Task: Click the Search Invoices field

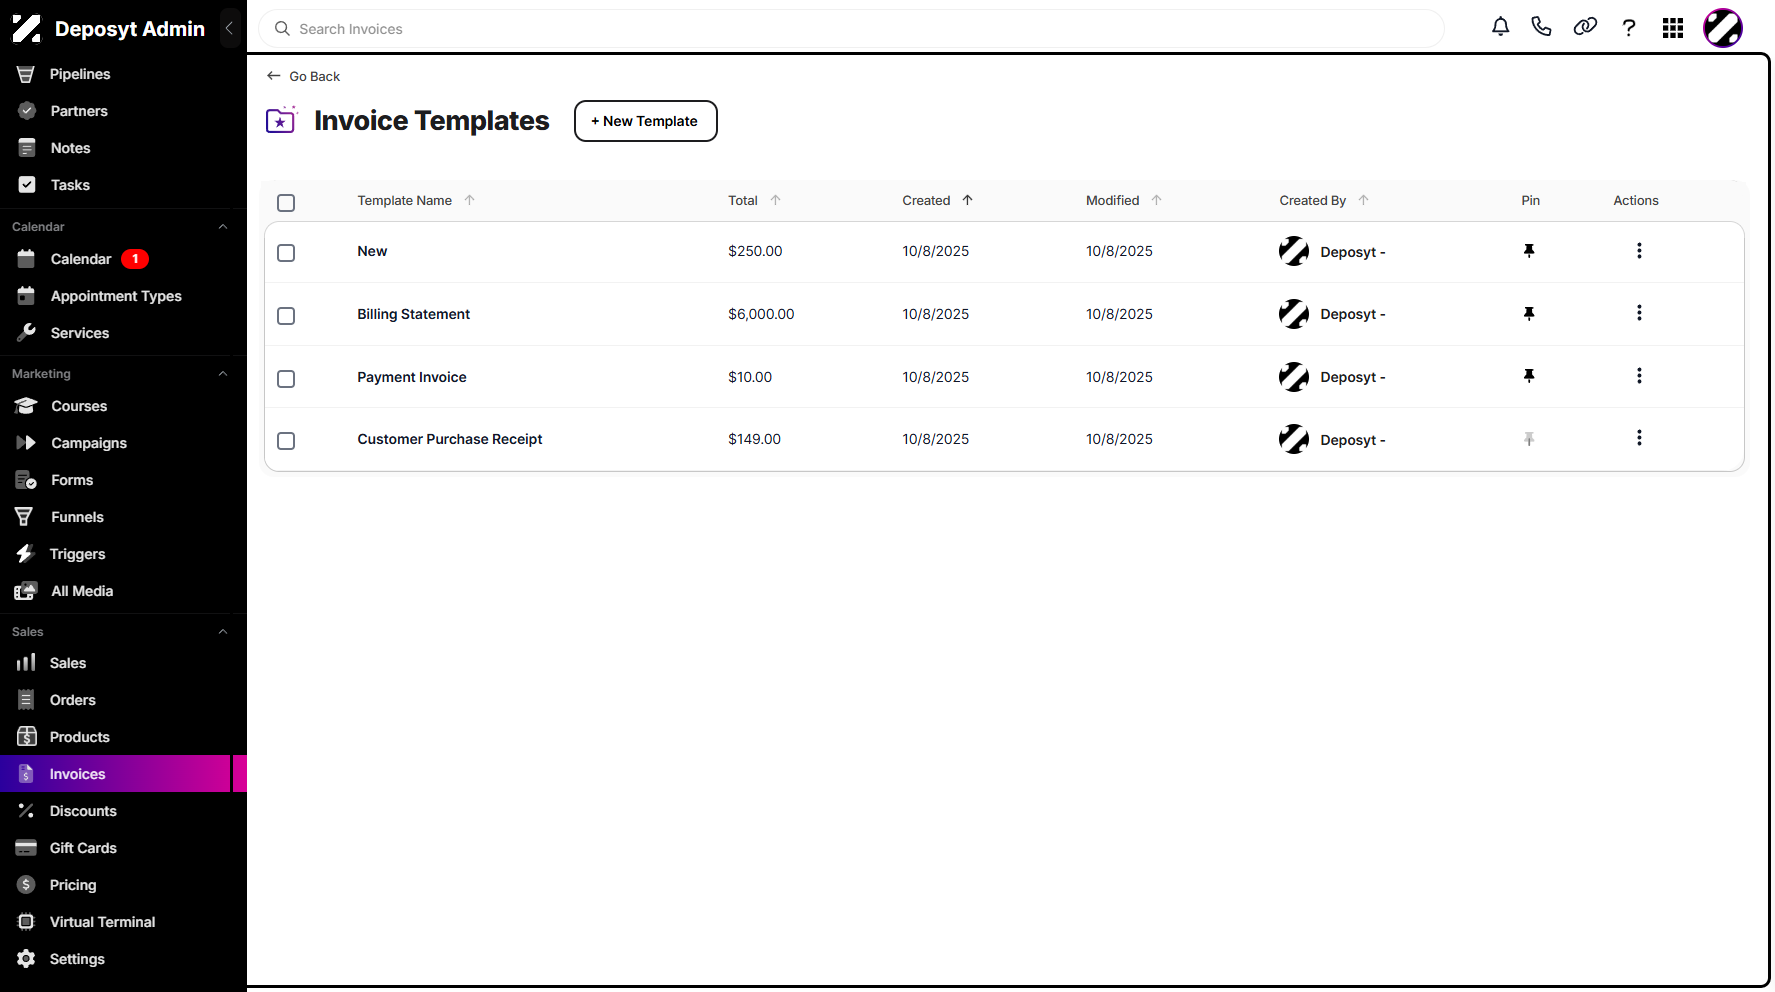Action: (x=852, y=29)
